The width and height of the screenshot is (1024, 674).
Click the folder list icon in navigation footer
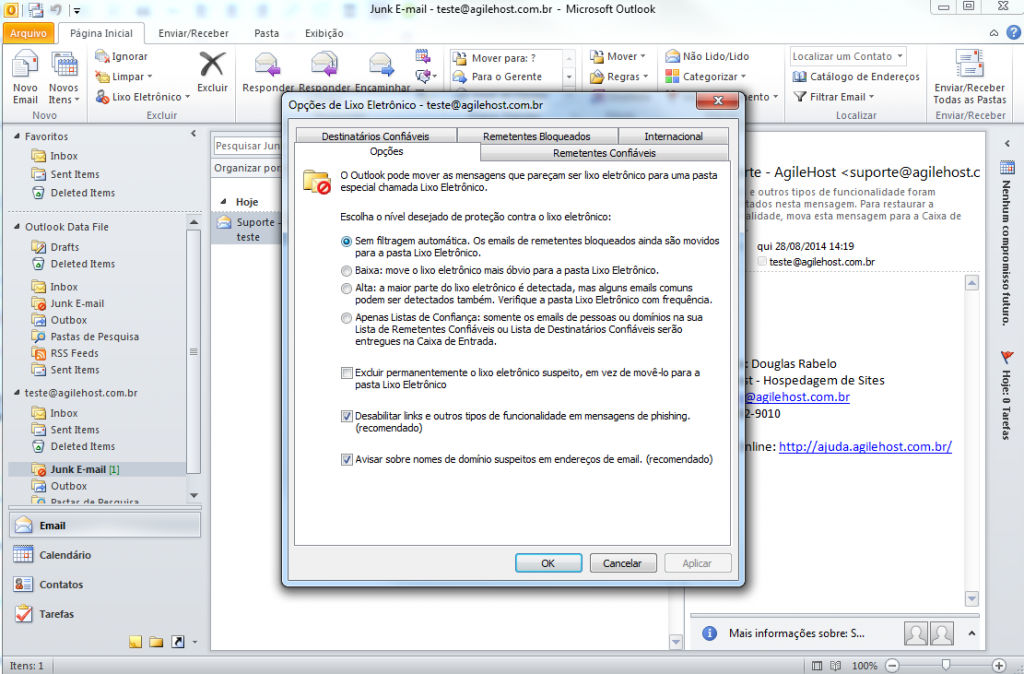pos(155,641)
